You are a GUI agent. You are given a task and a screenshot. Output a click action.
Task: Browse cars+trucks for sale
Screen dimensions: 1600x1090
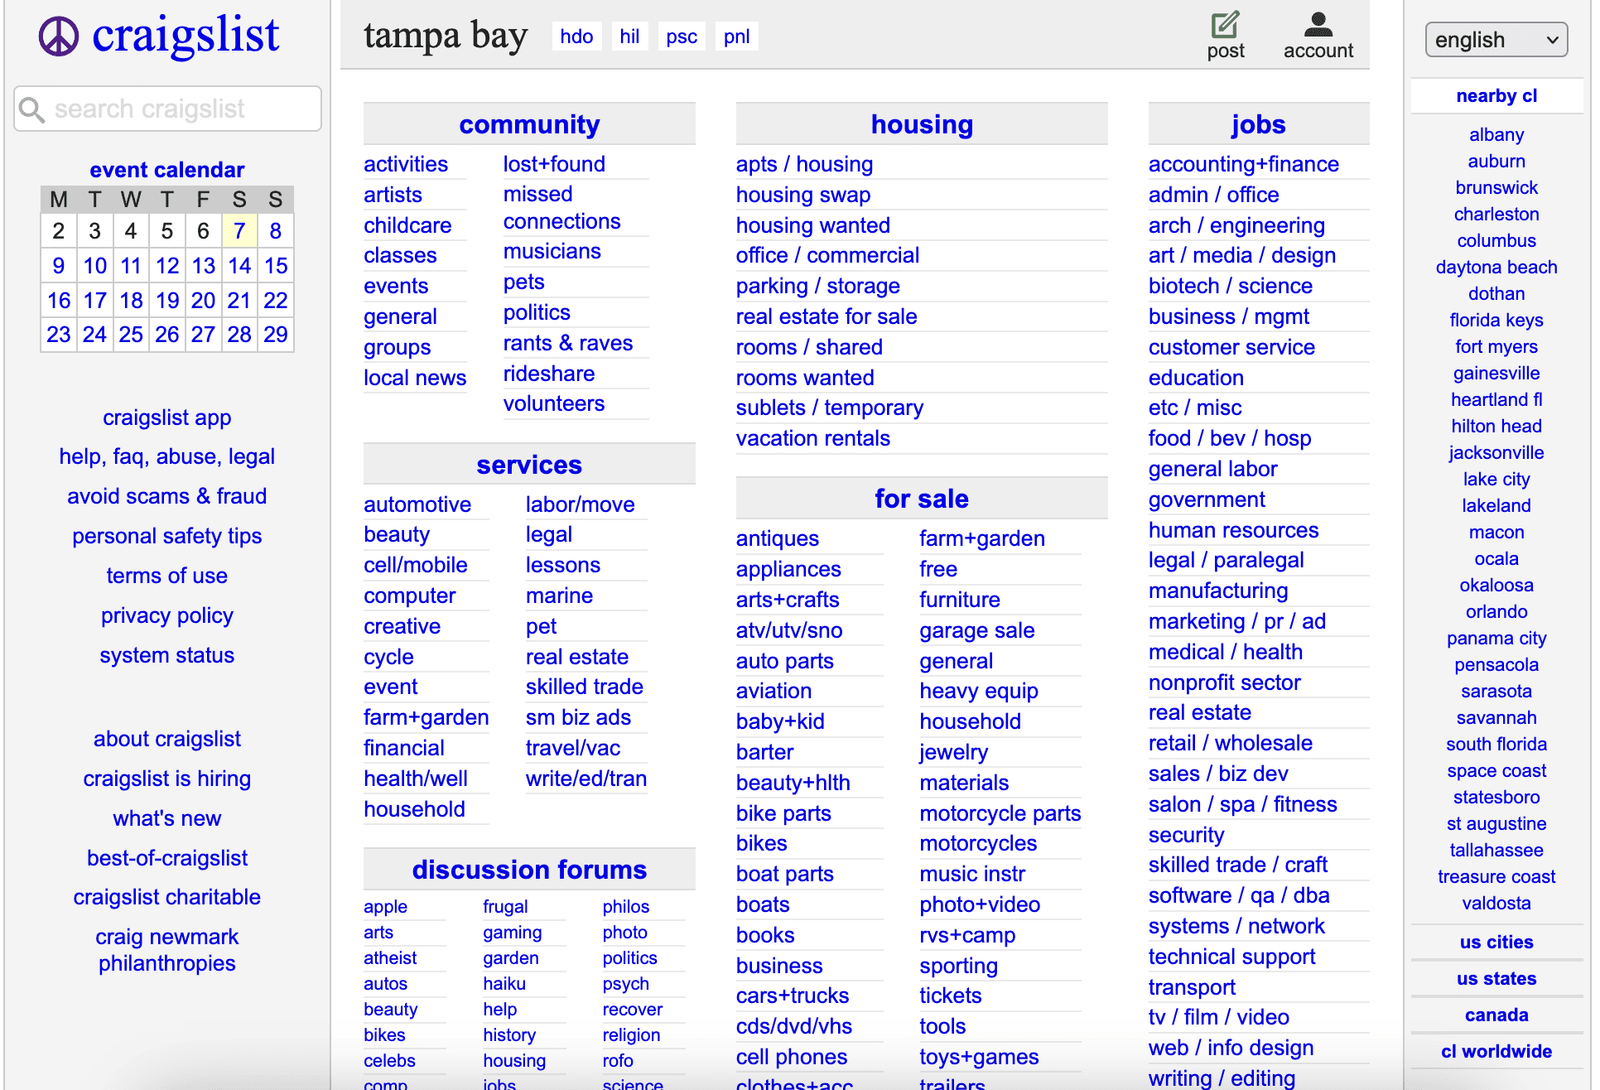tap(792, 996)
